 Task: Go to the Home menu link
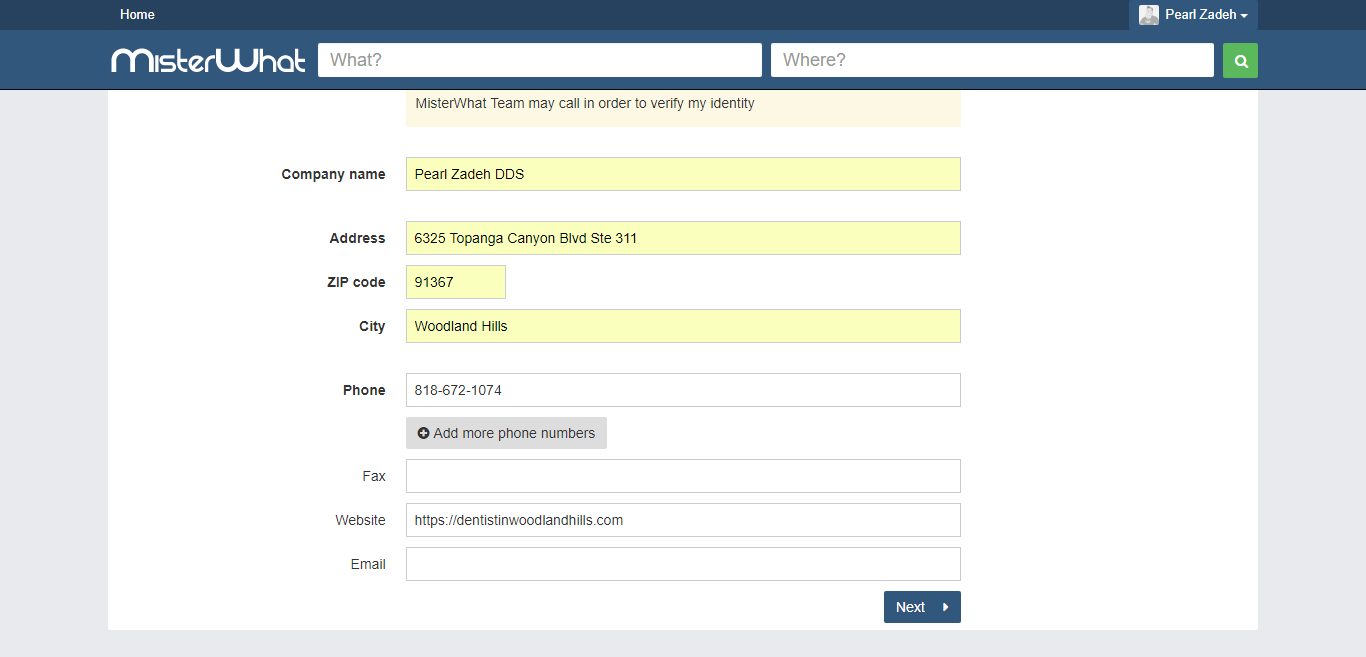[x=137, y=15]
